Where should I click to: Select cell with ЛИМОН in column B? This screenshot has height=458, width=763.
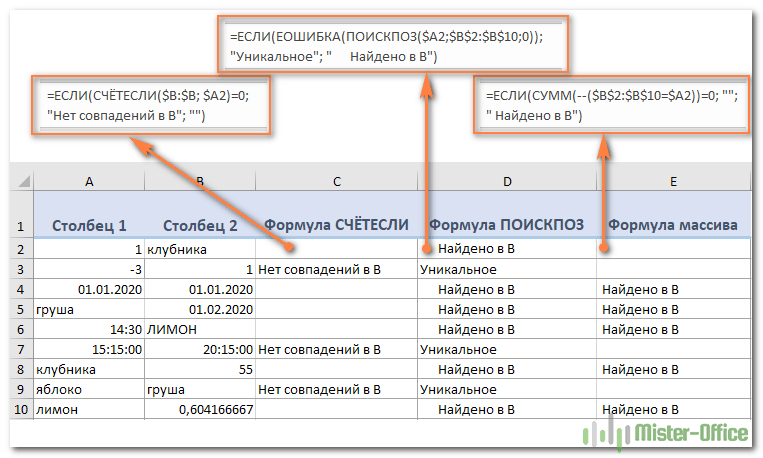click(200, 330)
